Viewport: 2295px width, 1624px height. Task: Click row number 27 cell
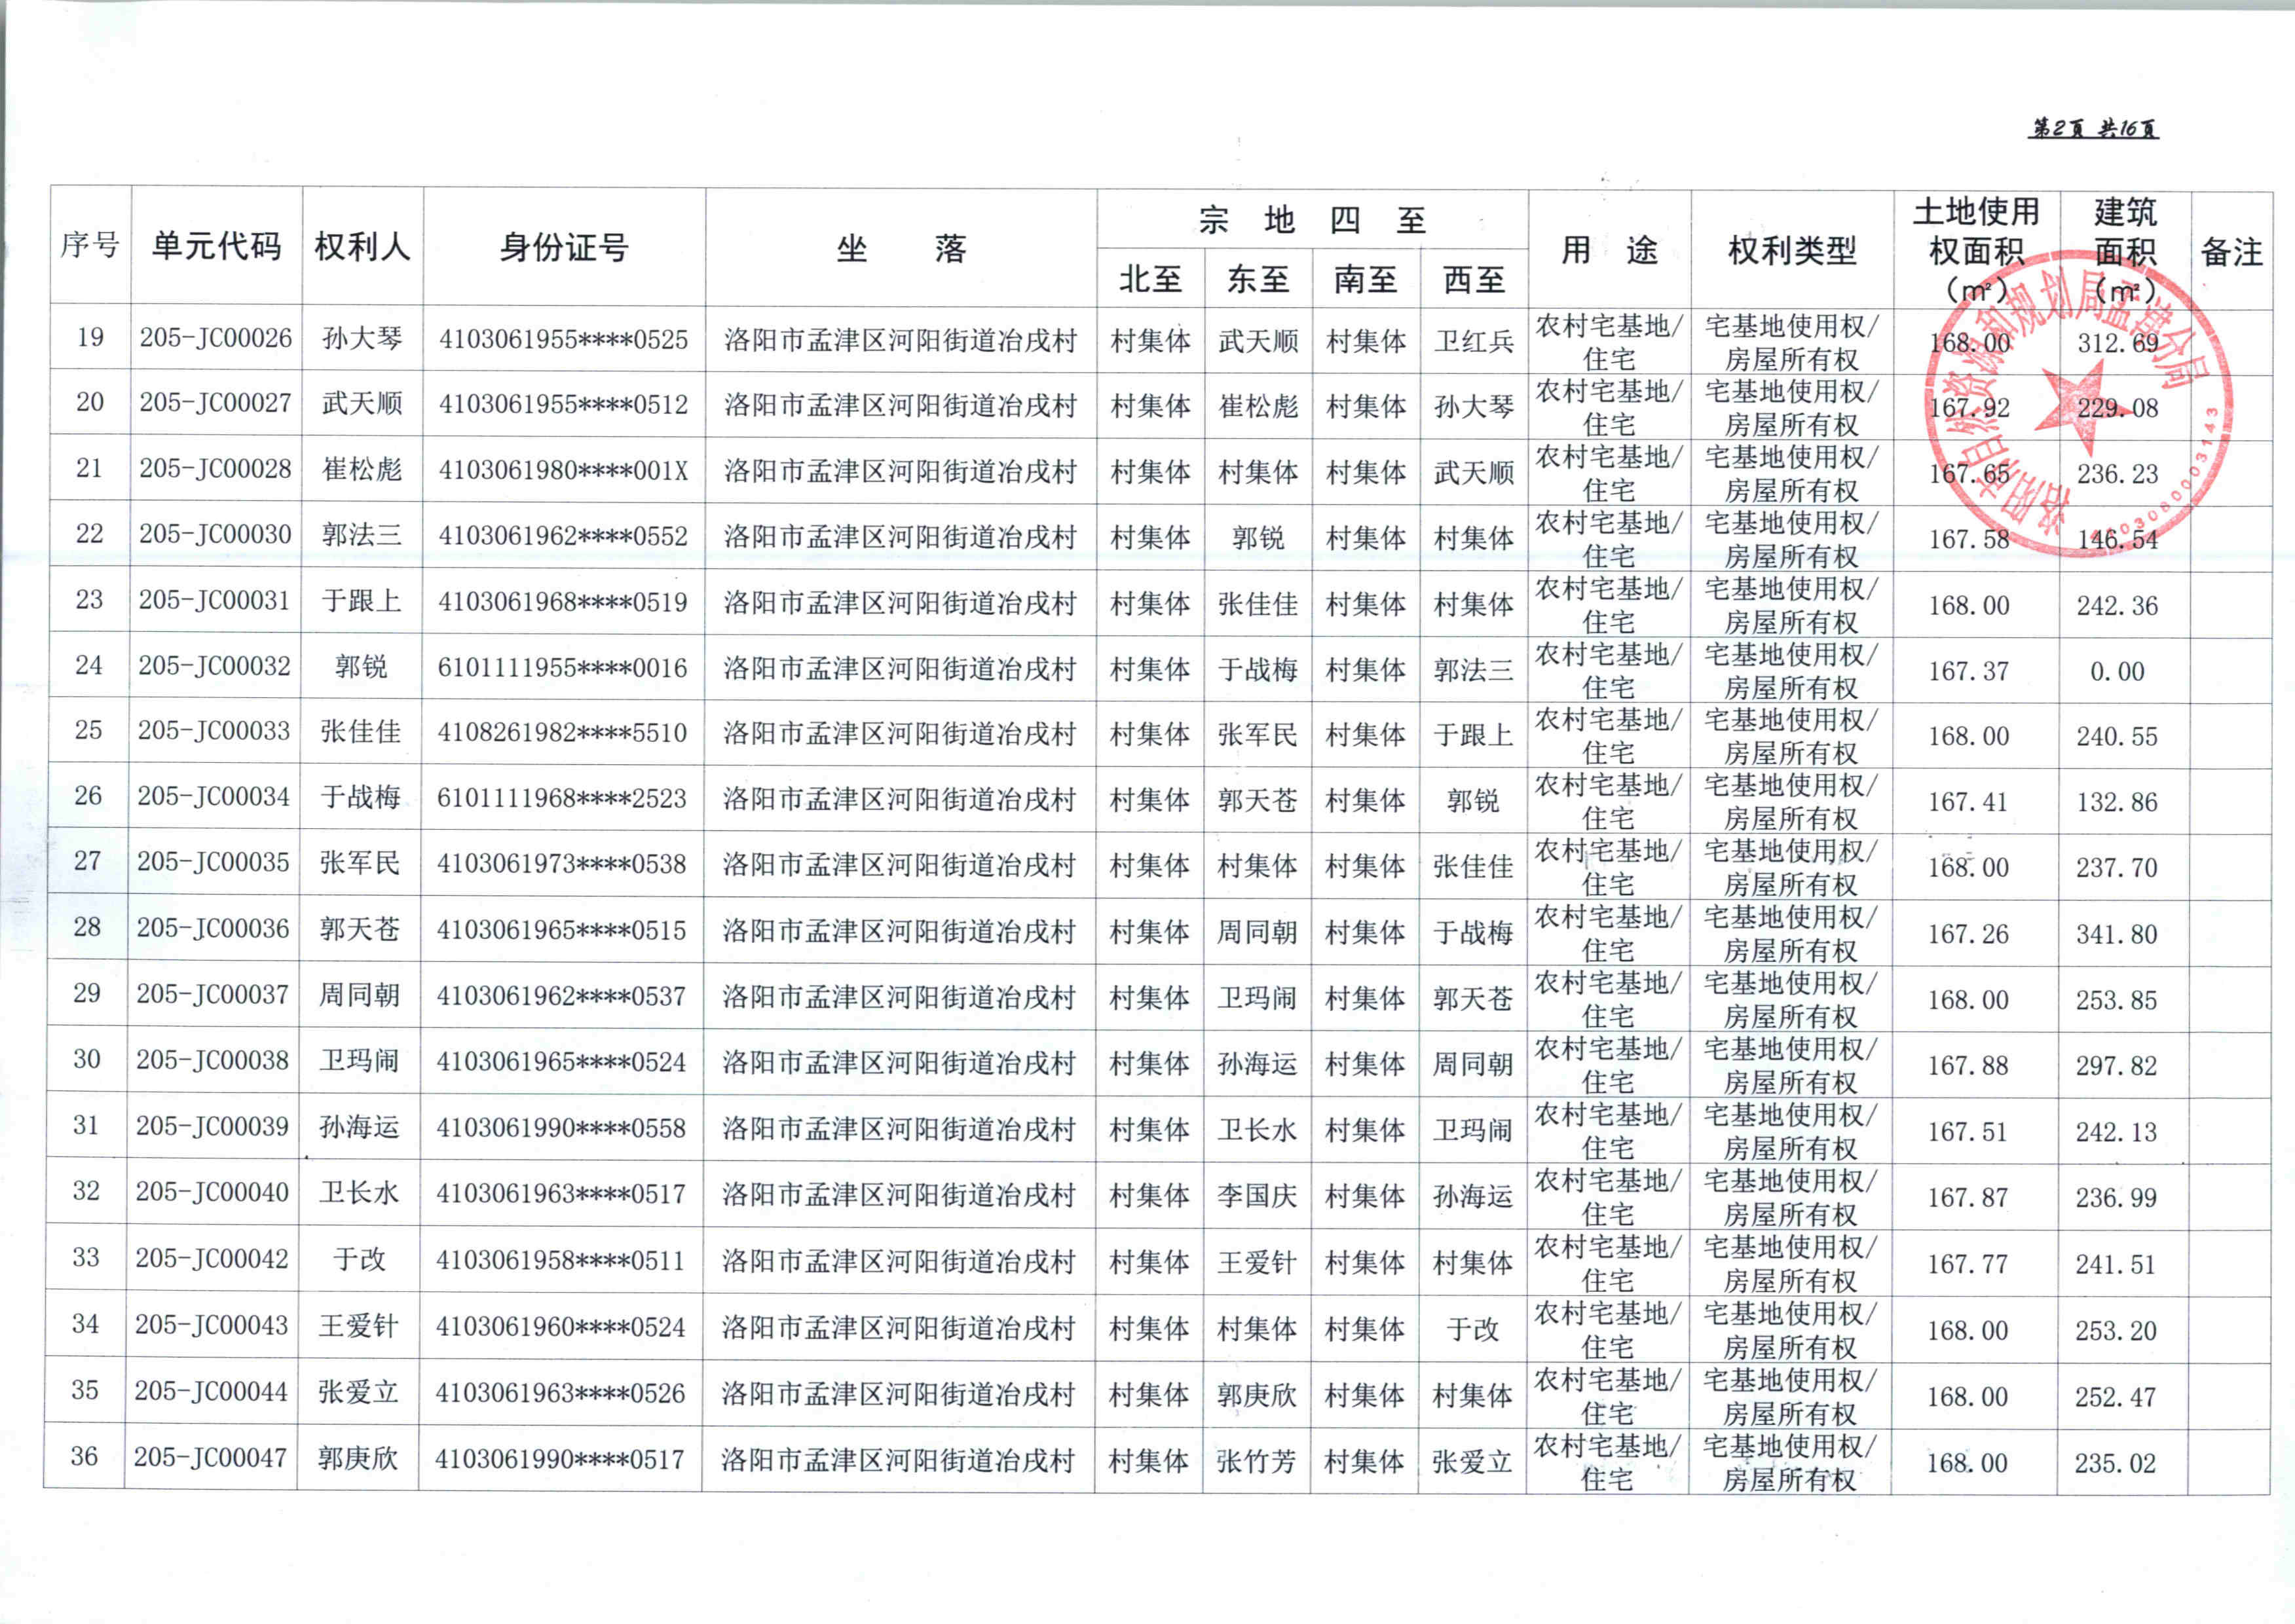pyautogui.click(x=87, y=861)
